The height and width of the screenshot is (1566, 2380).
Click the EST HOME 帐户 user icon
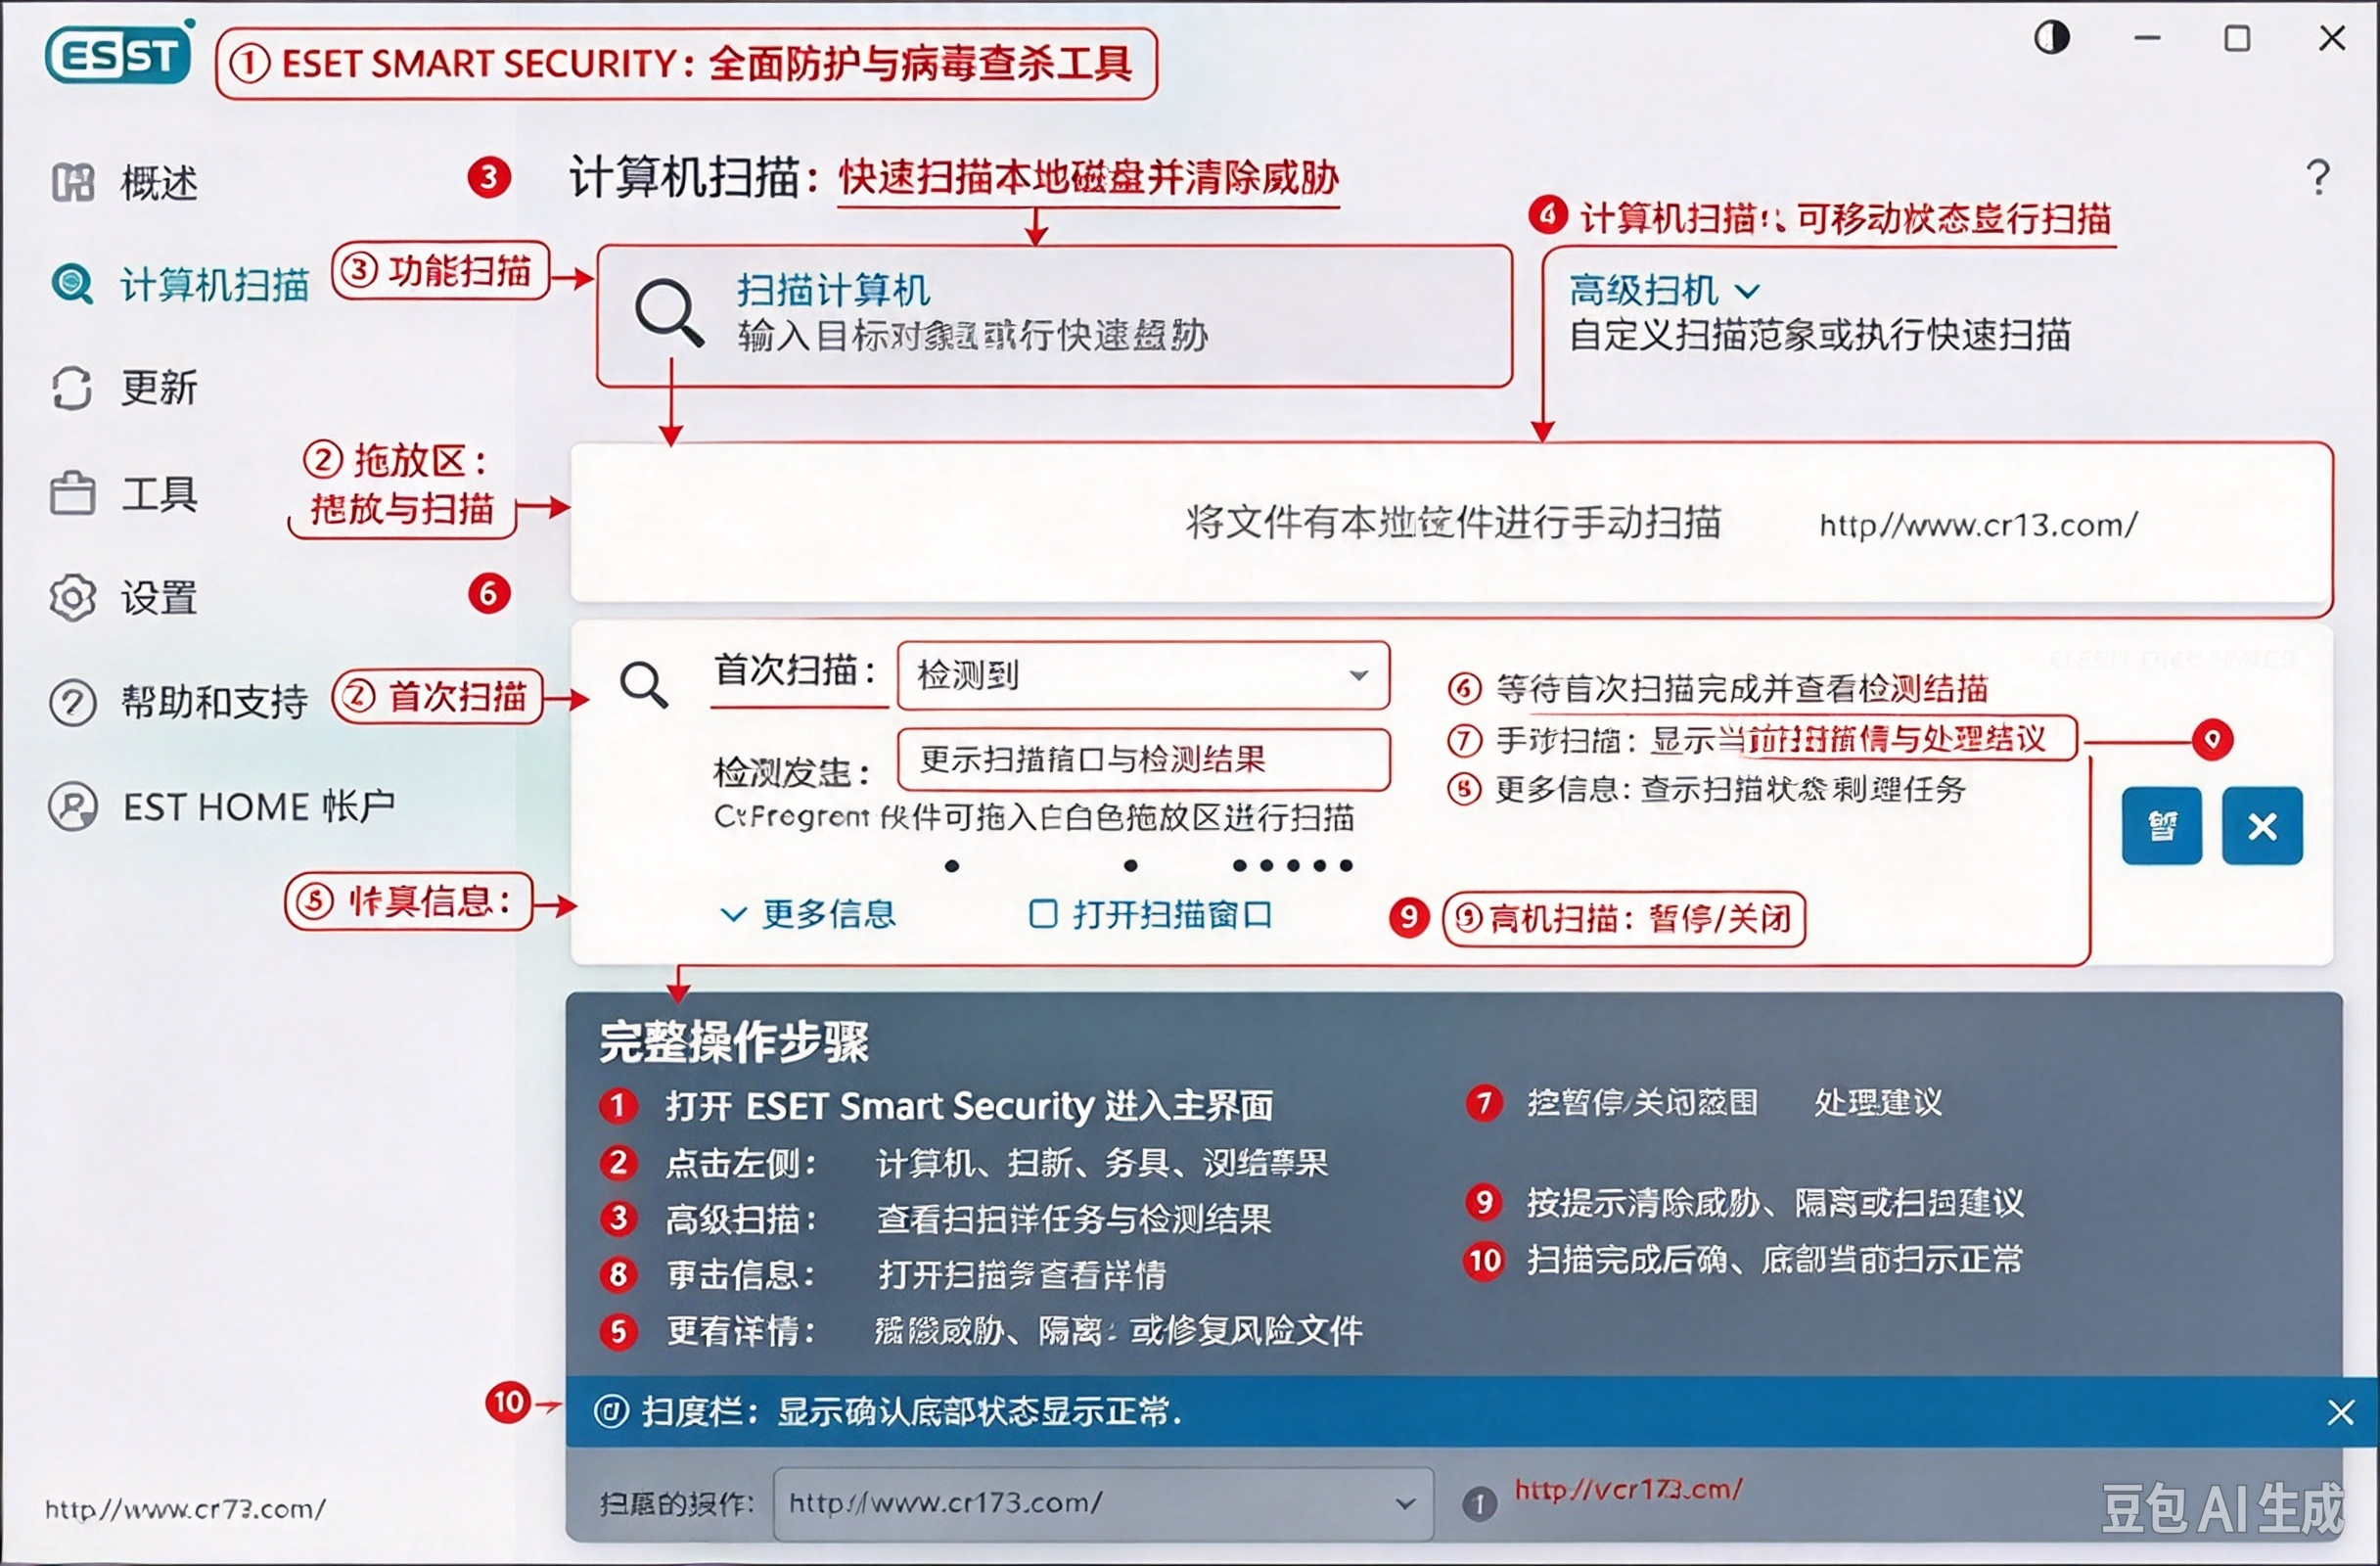pyautogui.click(x=72, y=806)
